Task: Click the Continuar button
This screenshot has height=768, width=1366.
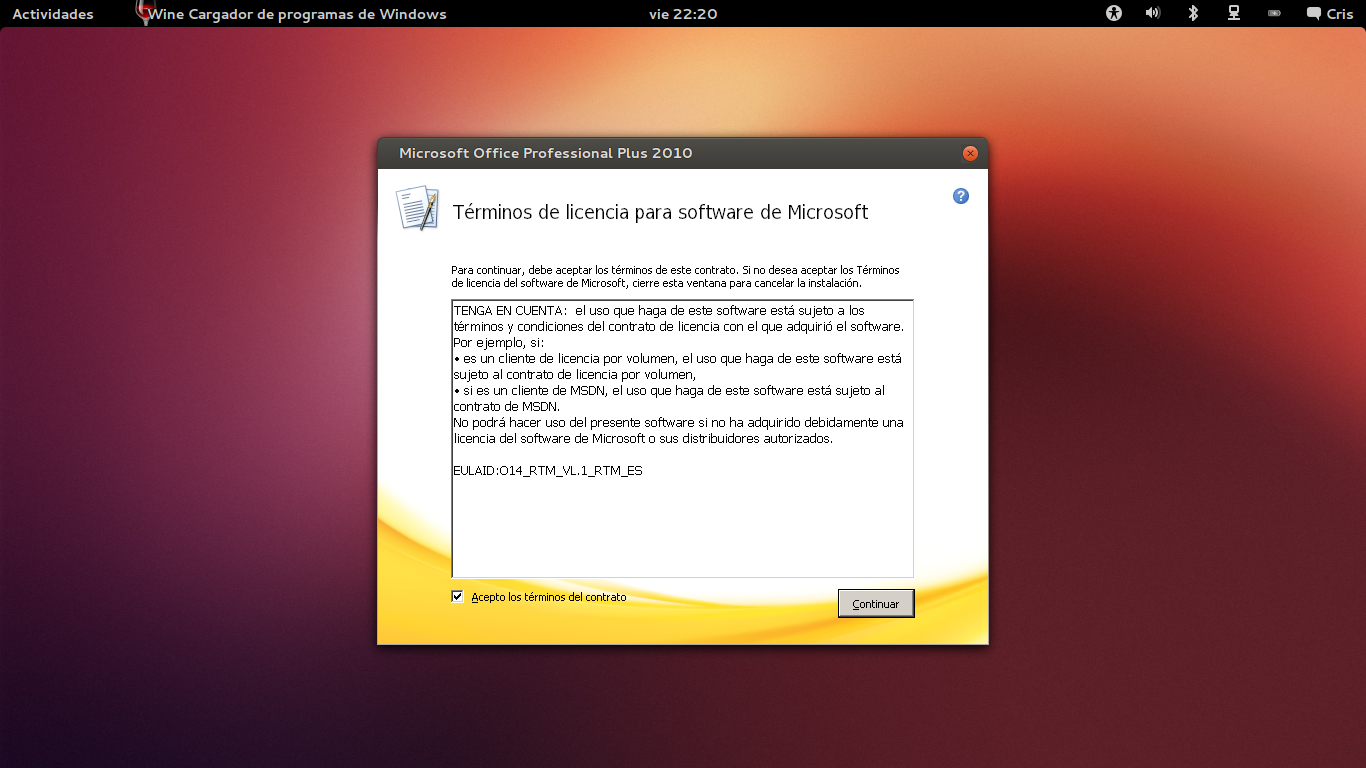Action: pyautogui.click(x=876, y=604)
